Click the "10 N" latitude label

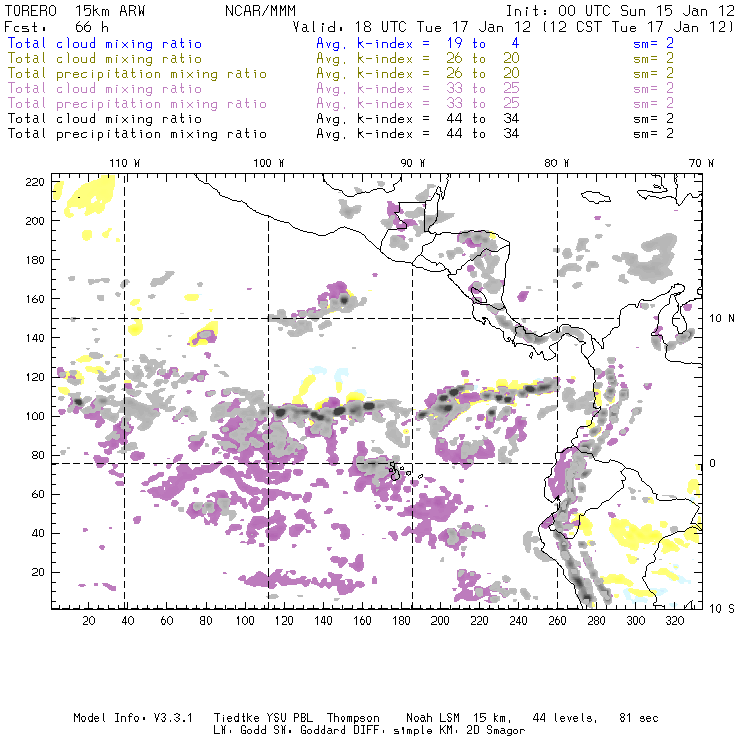point(722,319)
